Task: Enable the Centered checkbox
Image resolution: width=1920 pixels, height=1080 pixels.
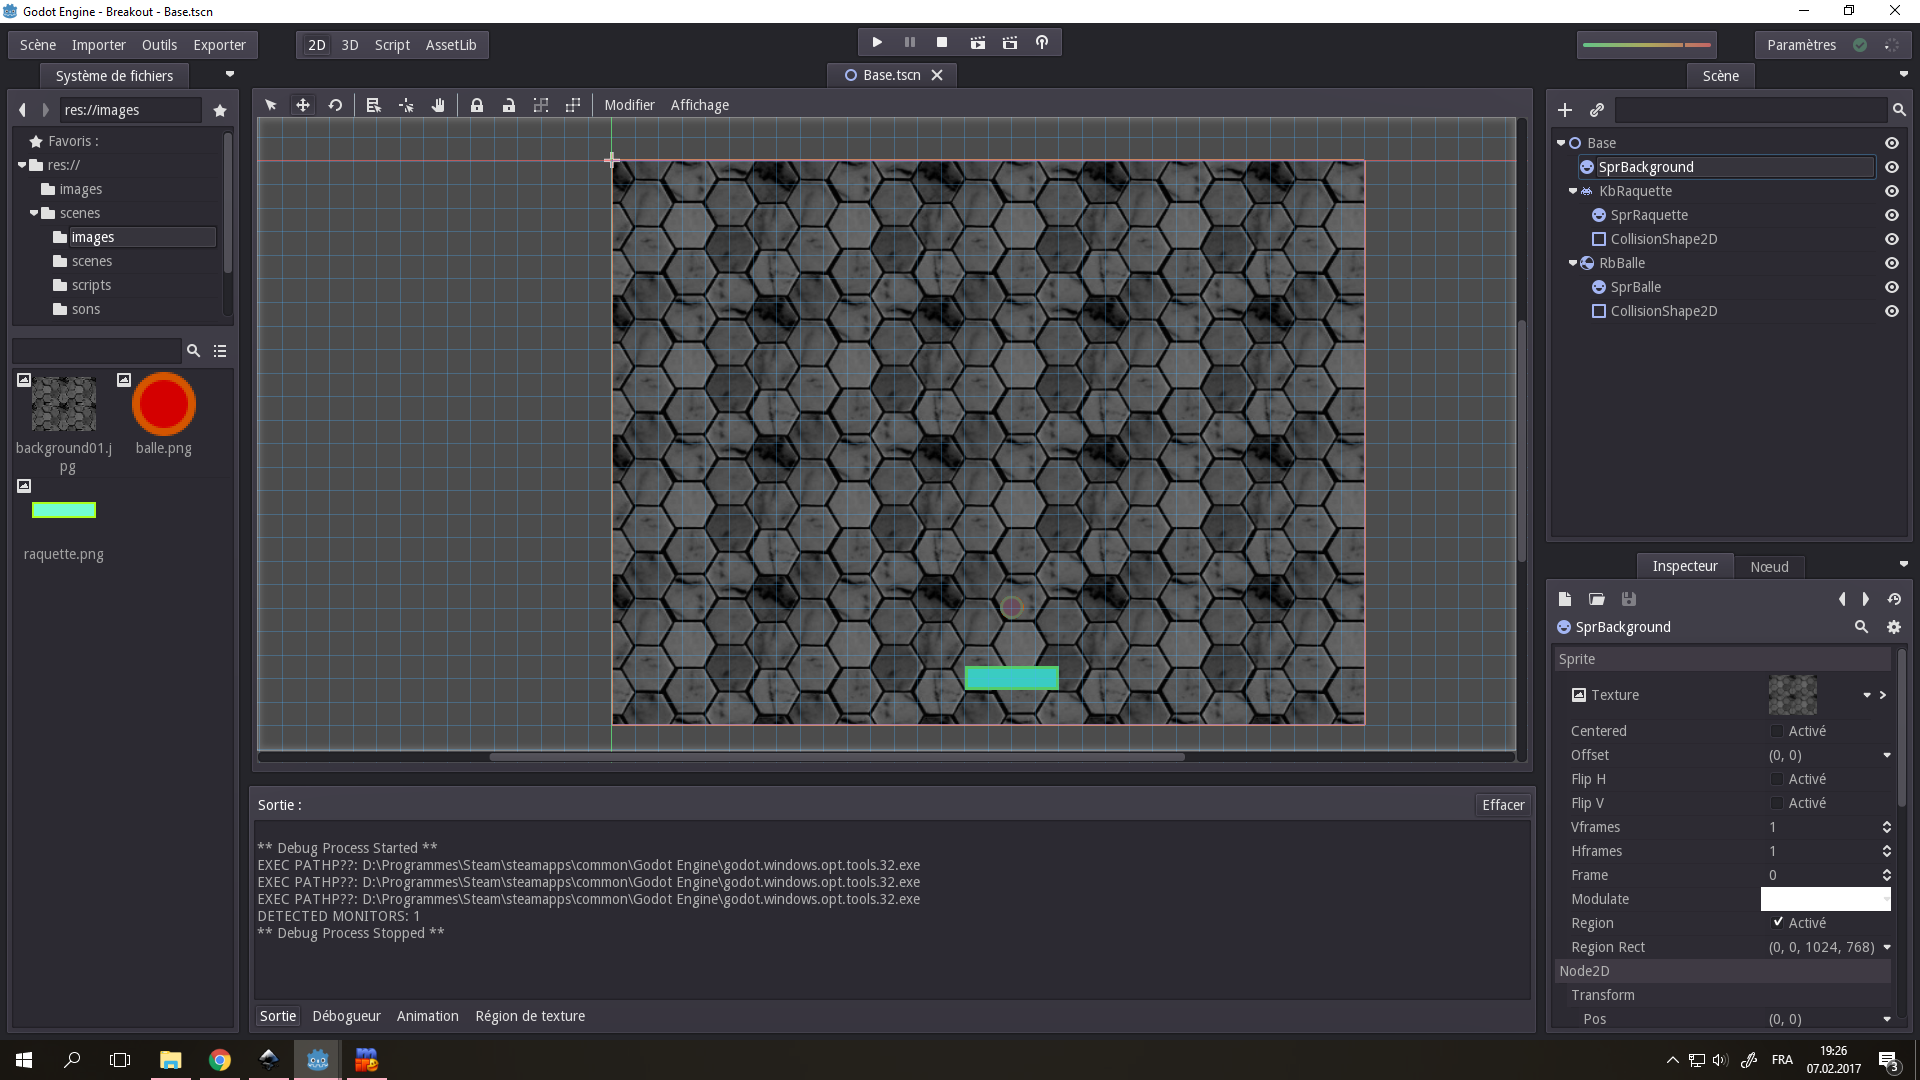Action: [1777, 731]
